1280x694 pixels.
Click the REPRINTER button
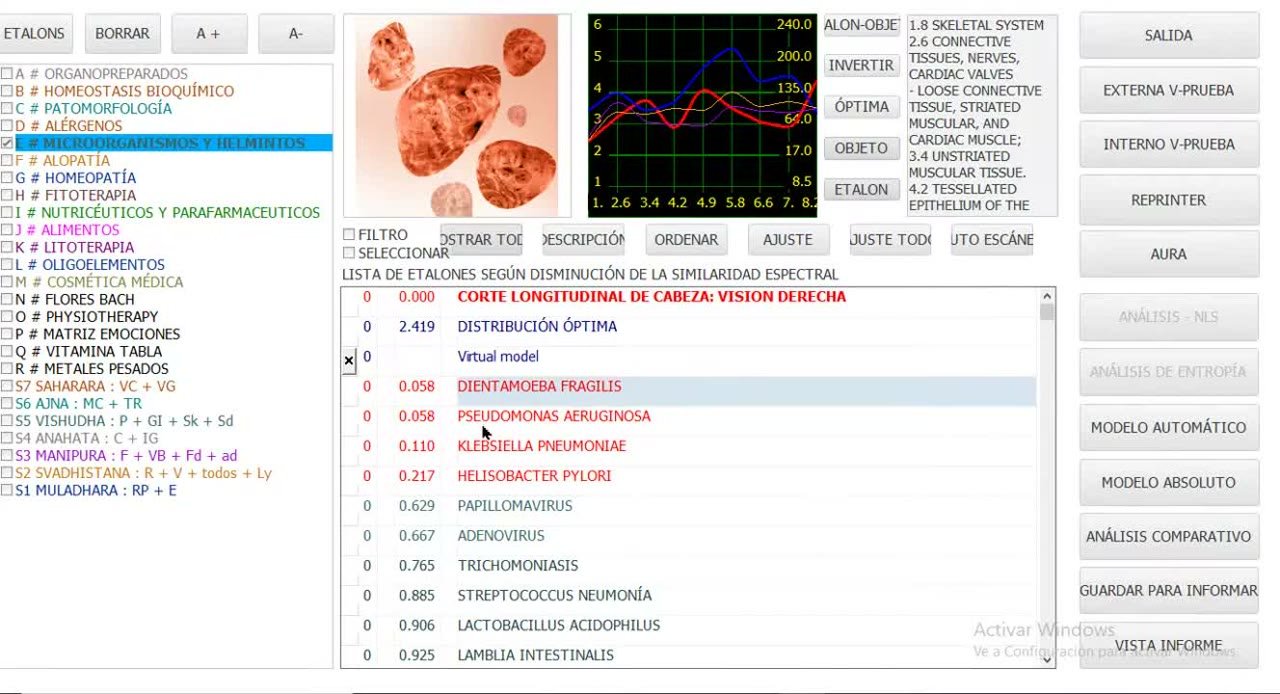1168,200
